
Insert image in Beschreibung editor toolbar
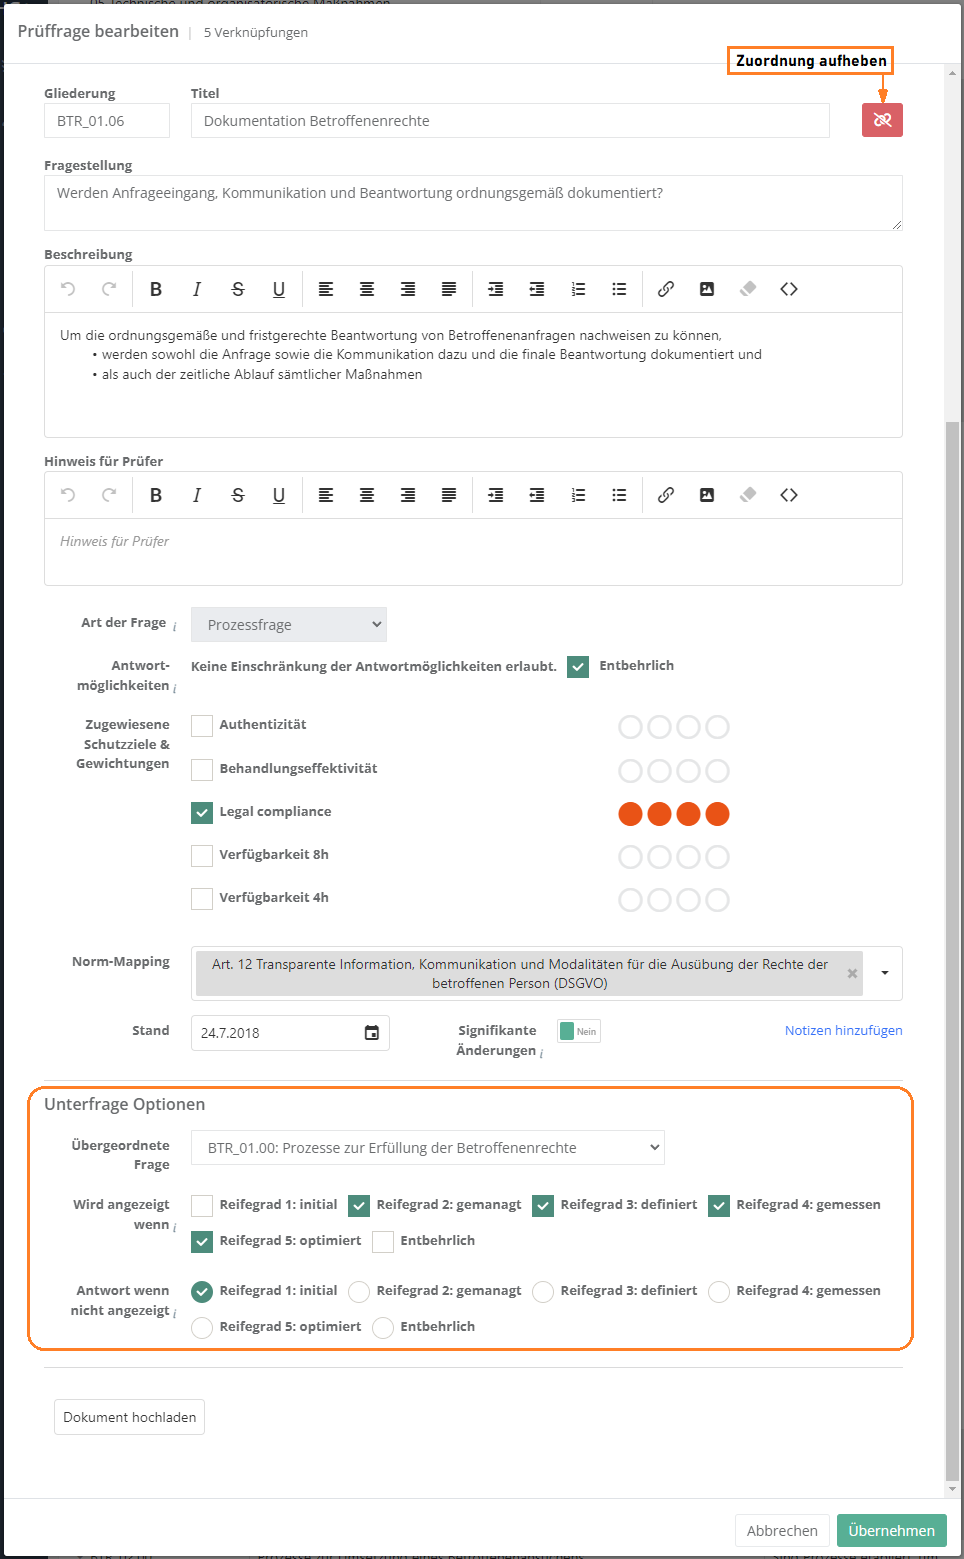[707, 289]
